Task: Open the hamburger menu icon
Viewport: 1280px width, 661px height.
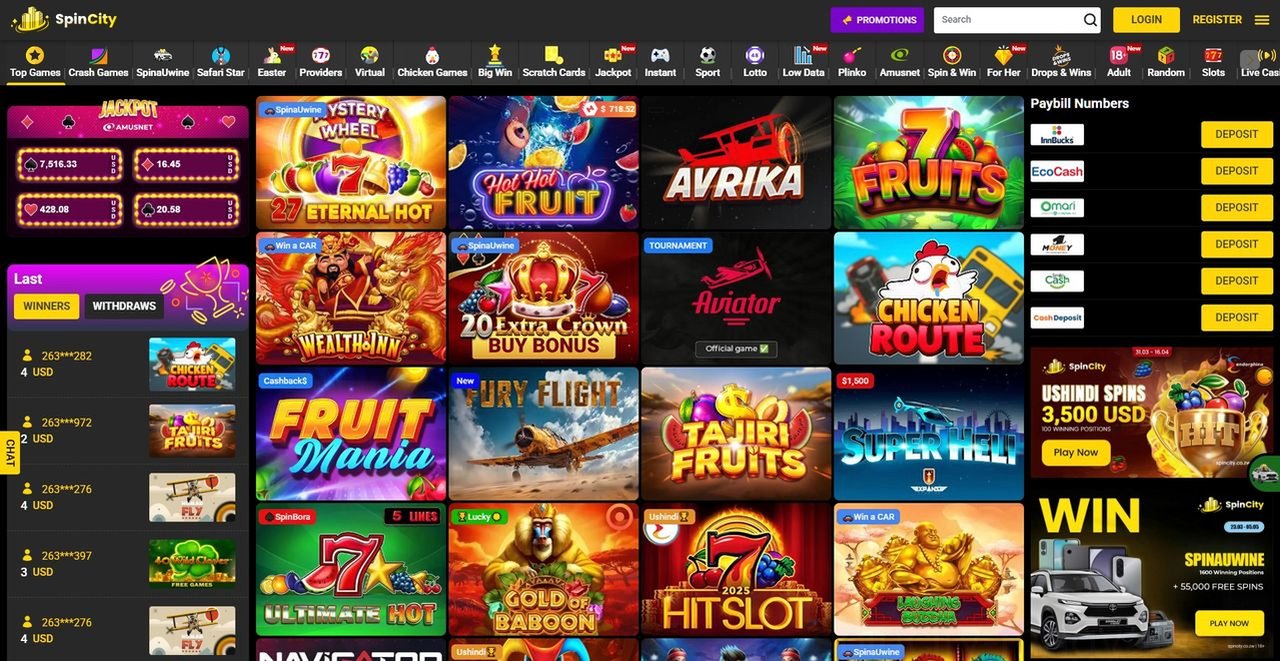Action: (1262, 20)
